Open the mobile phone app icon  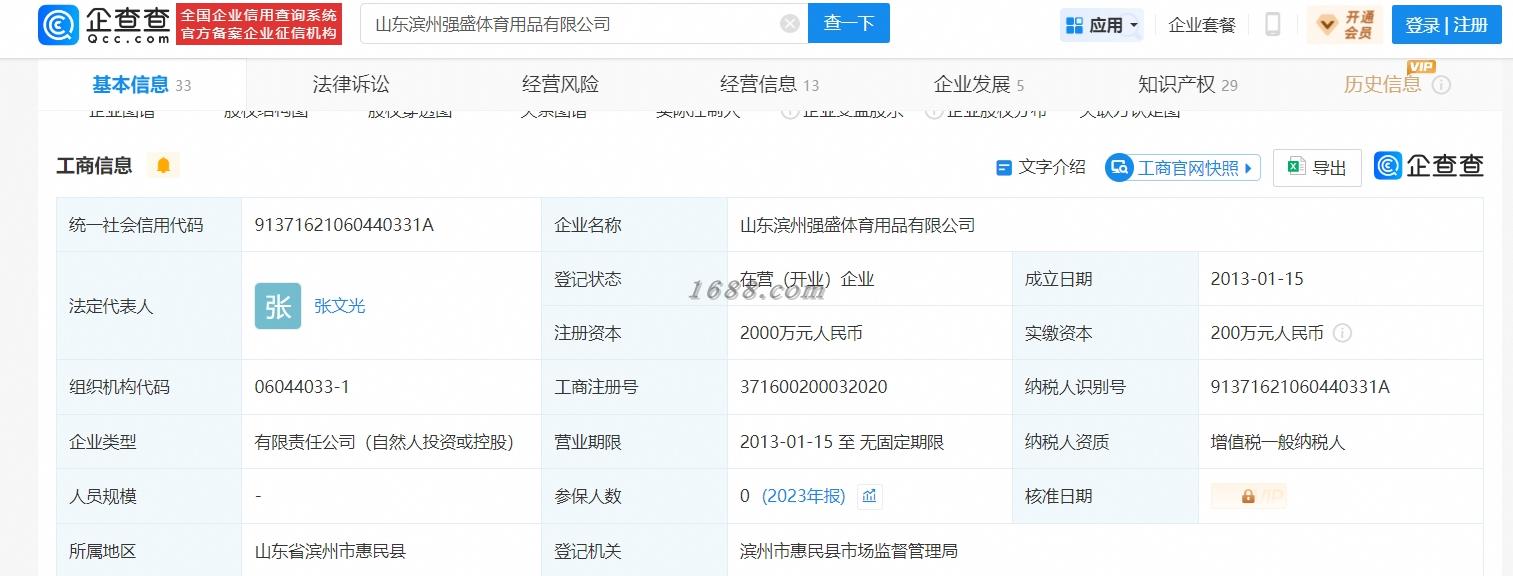(1272, 25)
